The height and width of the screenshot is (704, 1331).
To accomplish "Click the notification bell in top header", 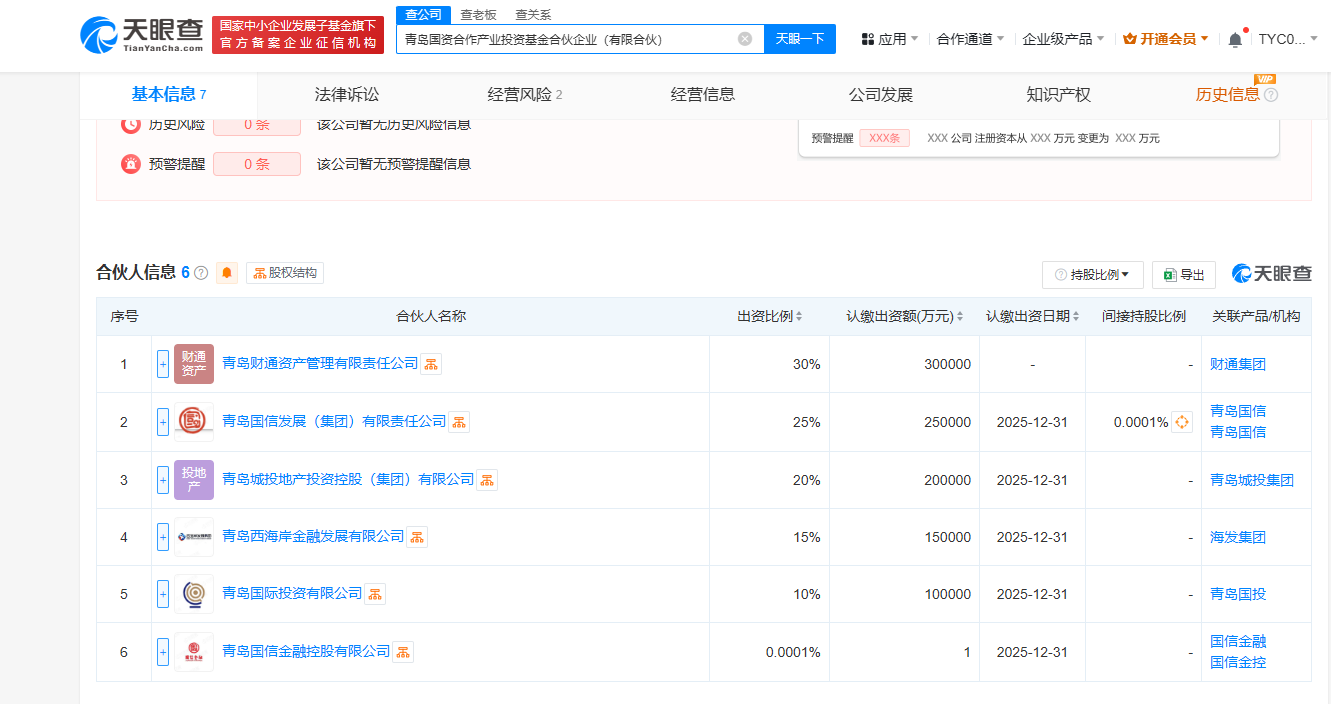I will pyautogui.click(x=1235, y=39).
